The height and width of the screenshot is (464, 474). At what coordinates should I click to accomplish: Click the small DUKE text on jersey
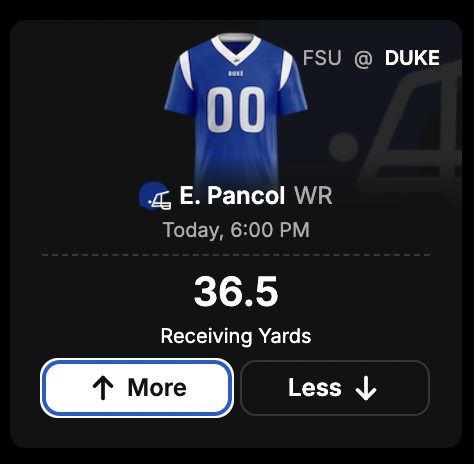pyautogui.click(x=236, y=73)
